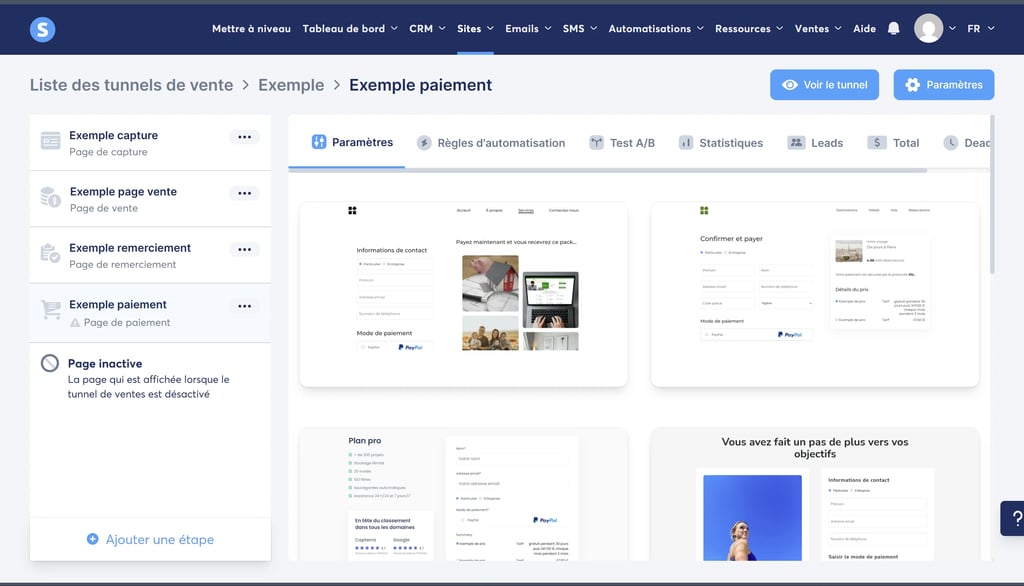1024x586 pixels.
Task: Open the notifications bell icon
Action: coord(895,28)
